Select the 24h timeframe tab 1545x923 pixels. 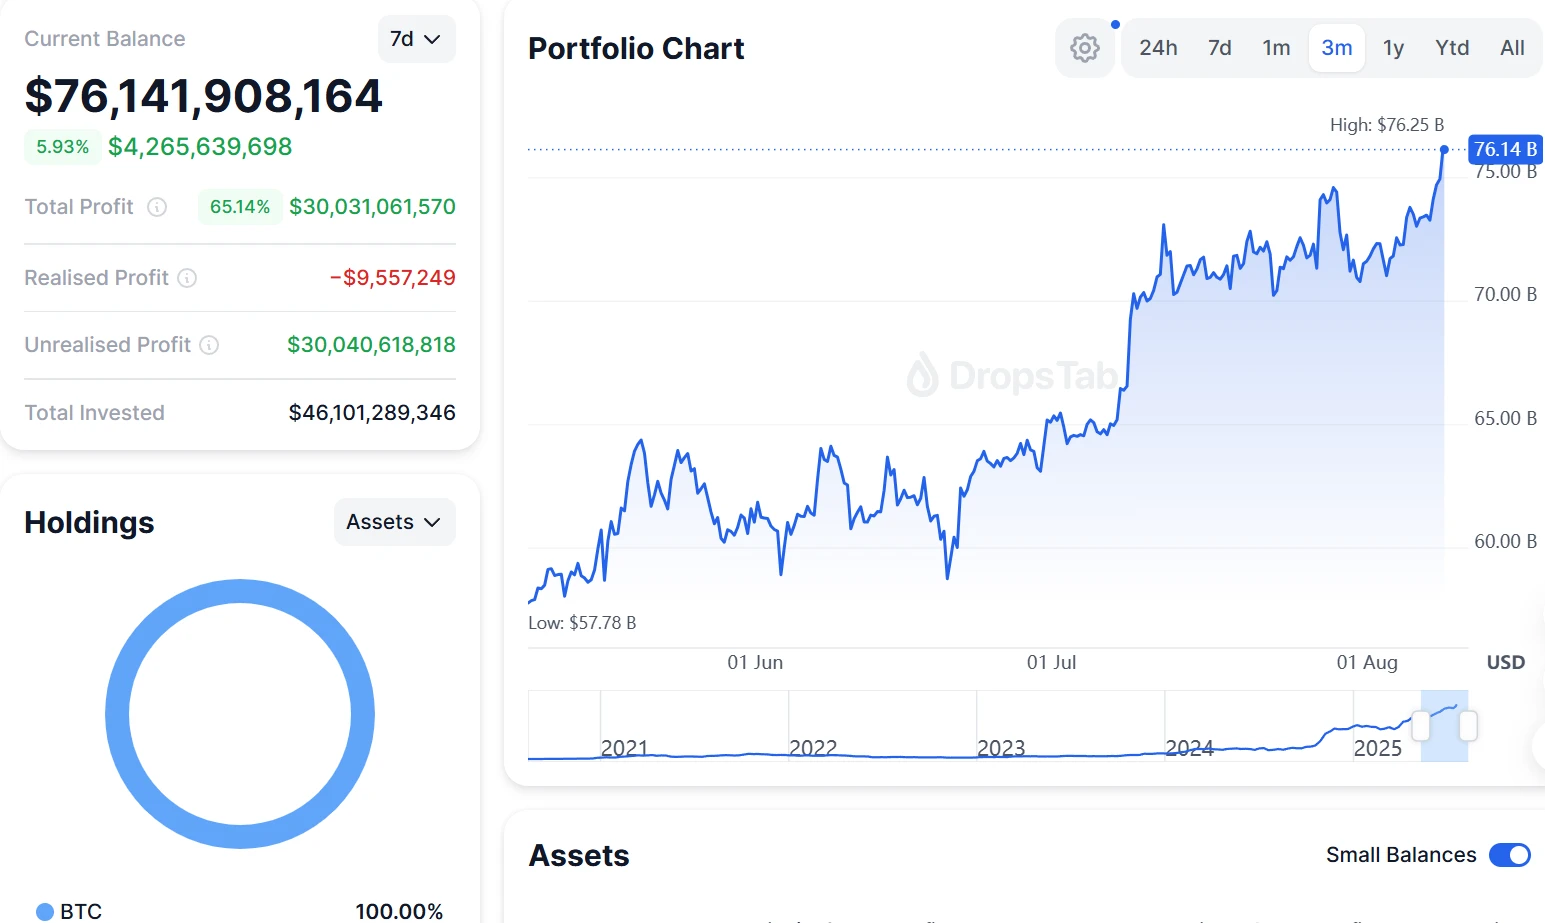click(x=1158, y=47)
